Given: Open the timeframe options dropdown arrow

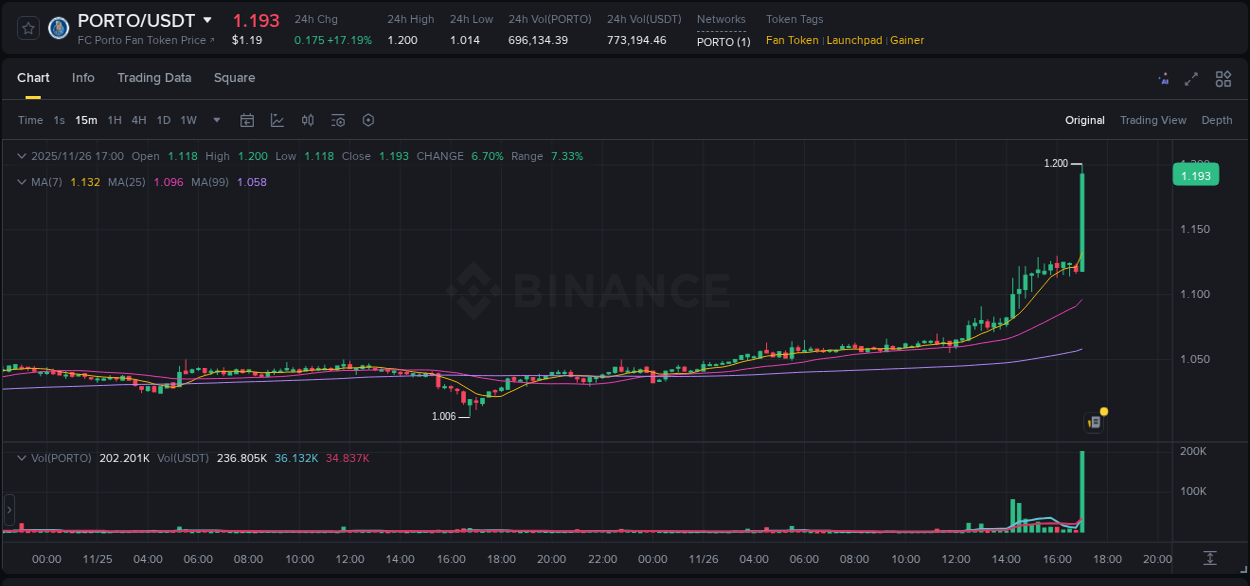Looking at the screenshot, I should [215, 120].
